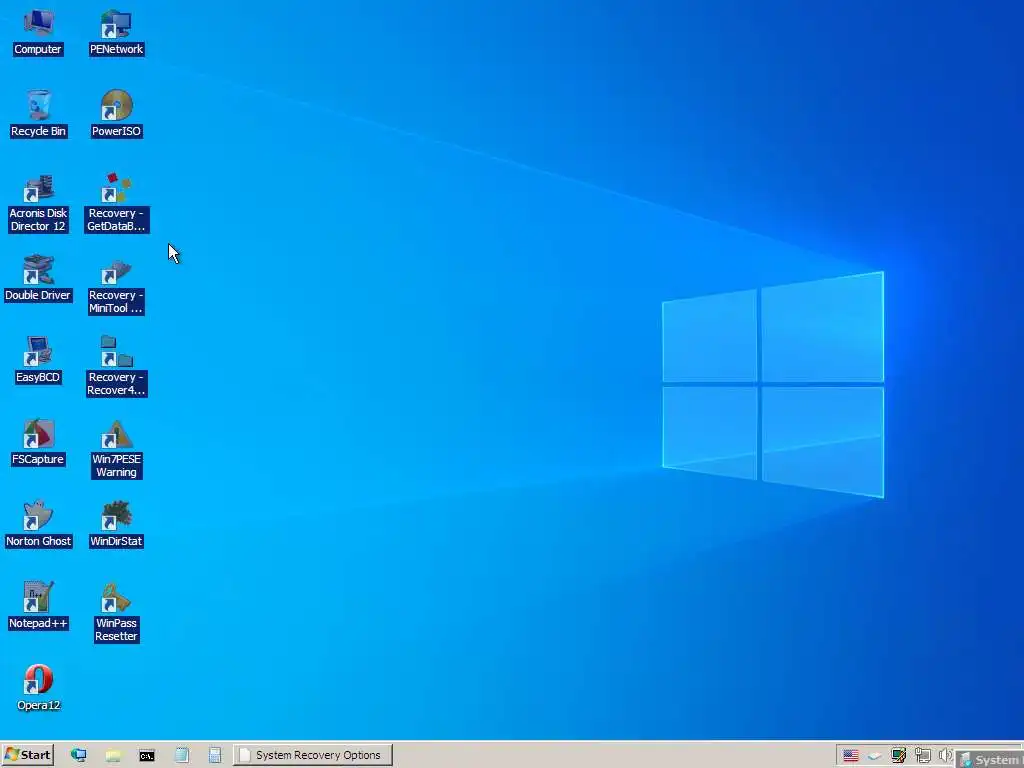Image resolution: width=1024 pixels, height=768 pixels.
Task: Select the WinDirStat shortcut
Action: 116,524
